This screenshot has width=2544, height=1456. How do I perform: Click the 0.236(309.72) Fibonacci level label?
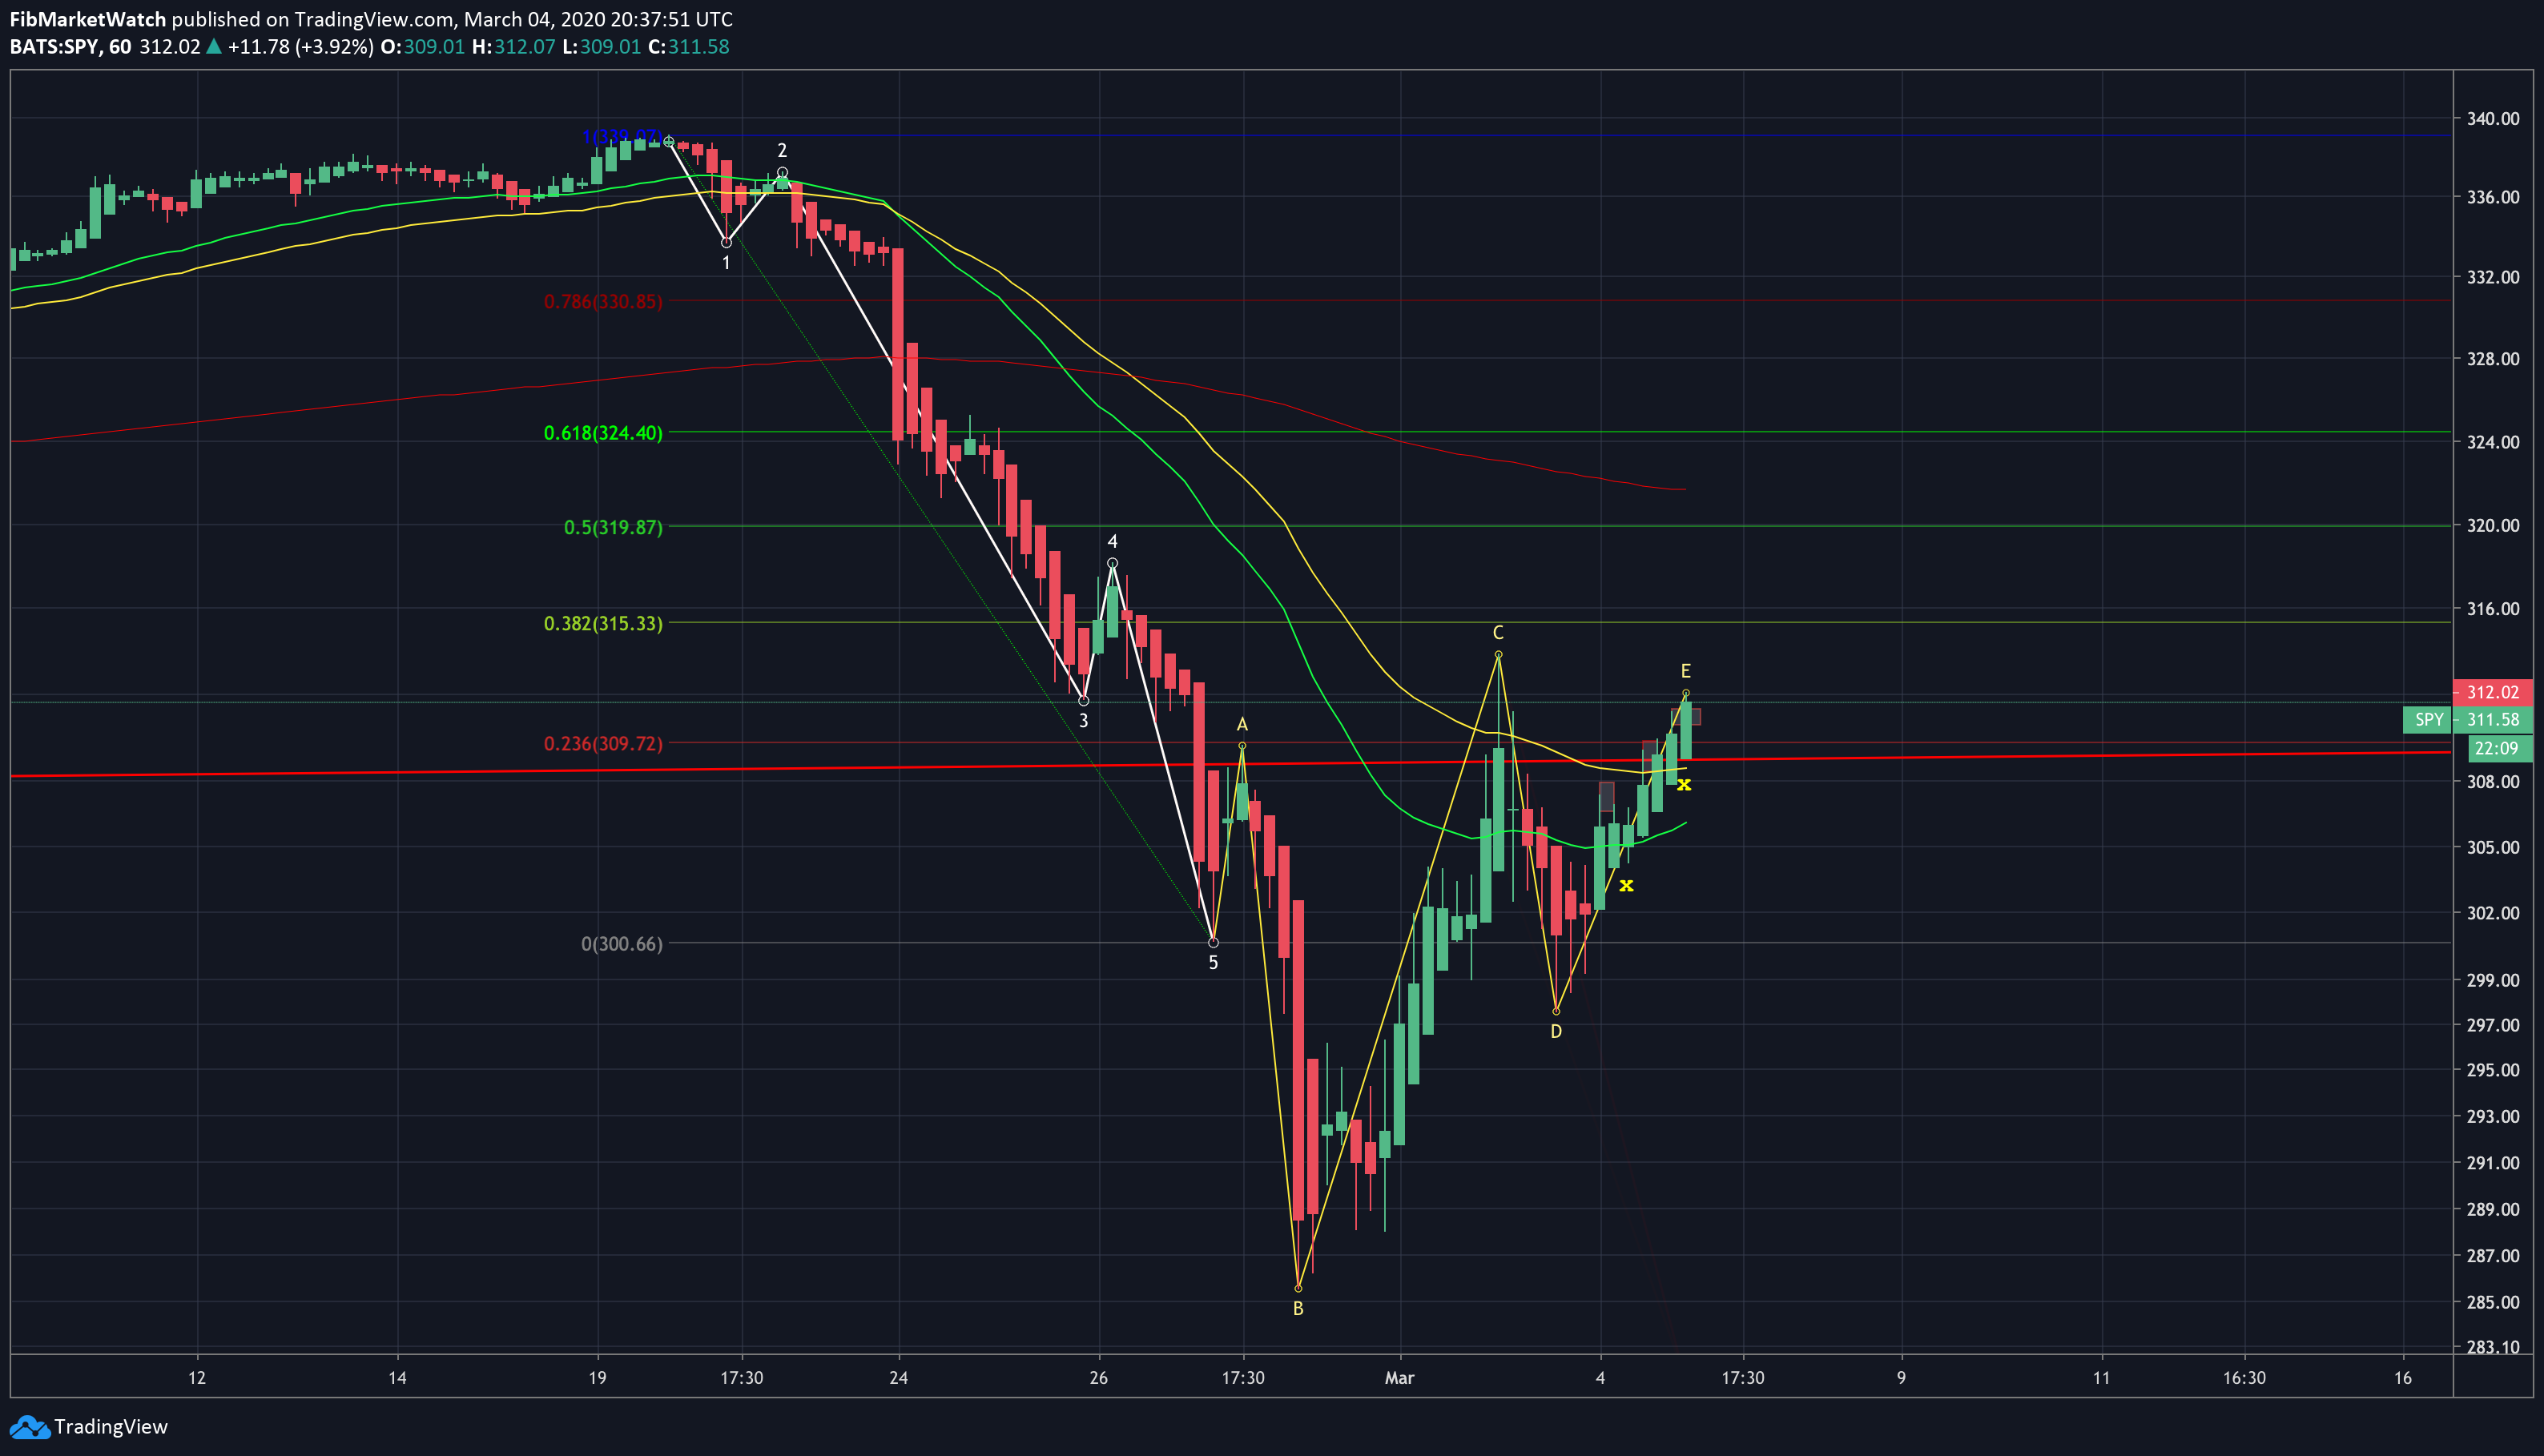click(603, 744)
